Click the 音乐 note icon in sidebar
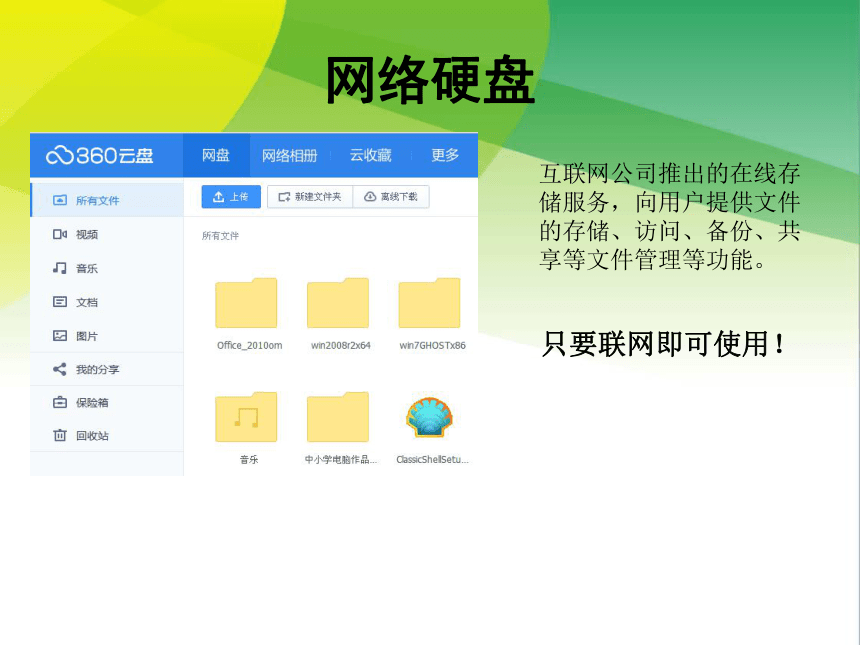Screen dimensions: 860x645 pyautogui.click(x=60, y=268)
